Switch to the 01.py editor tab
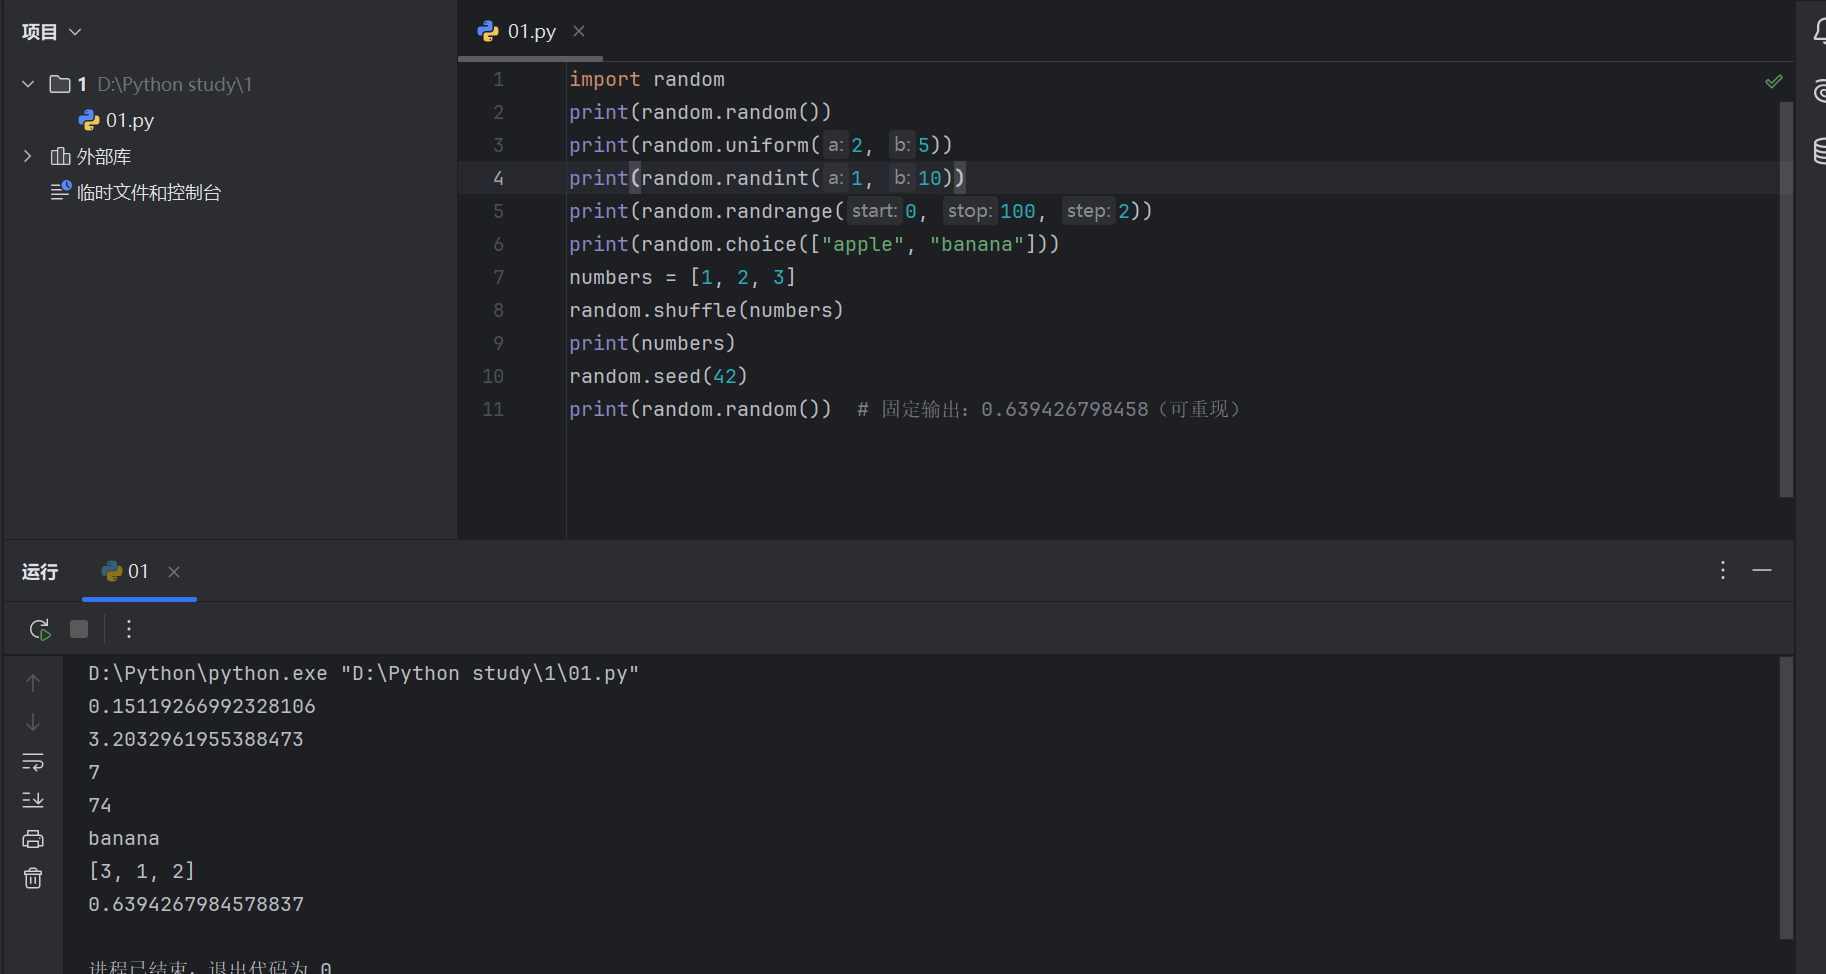 [x=529, y=31]
